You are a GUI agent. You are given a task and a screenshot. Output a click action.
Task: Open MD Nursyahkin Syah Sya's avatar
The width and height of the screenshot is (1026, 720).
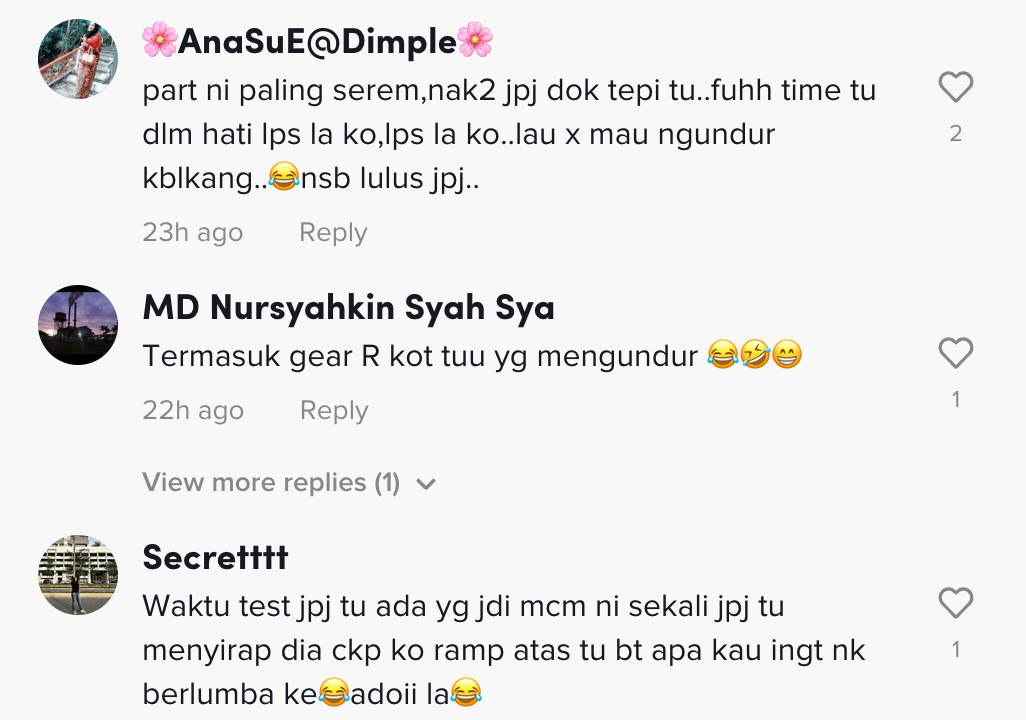tap(78, 325)
